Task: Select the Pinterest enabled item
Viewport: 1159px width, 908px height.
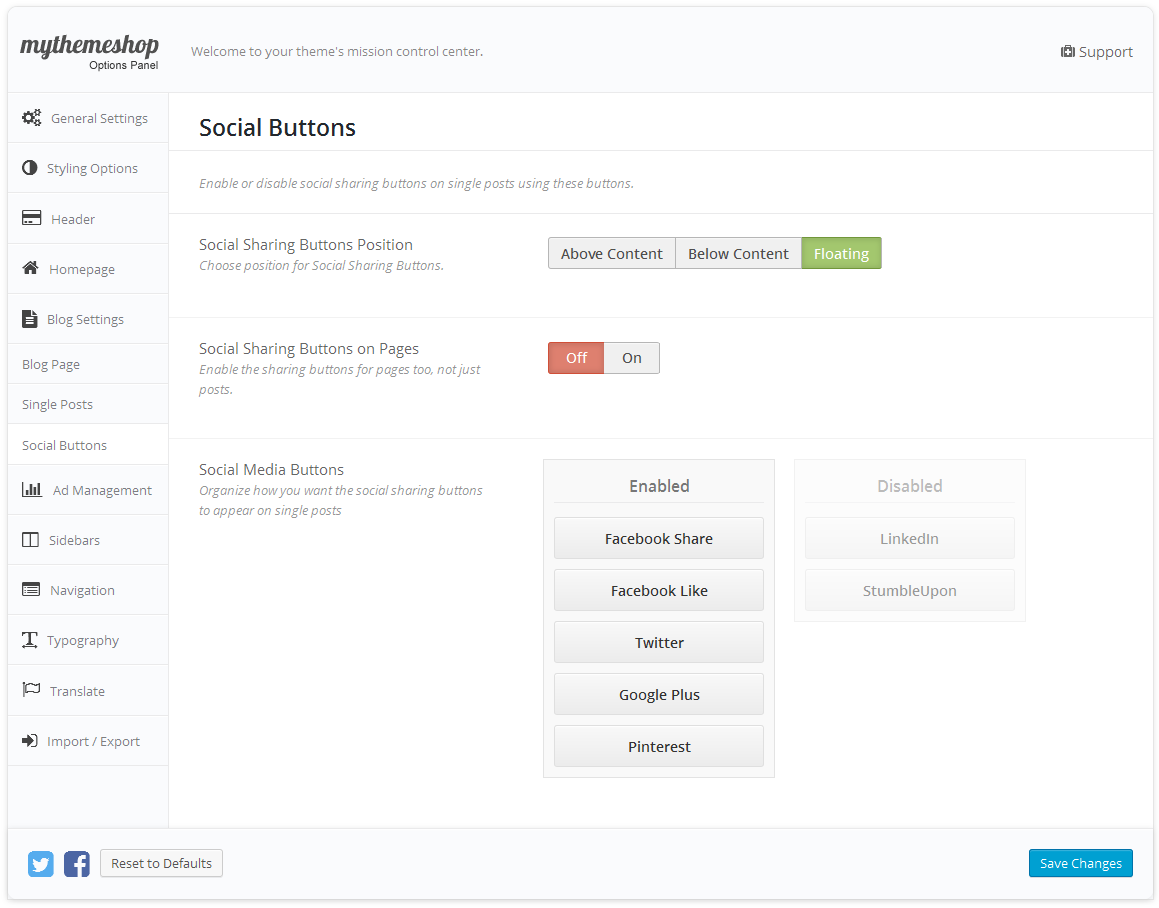Action: point(659,746)
